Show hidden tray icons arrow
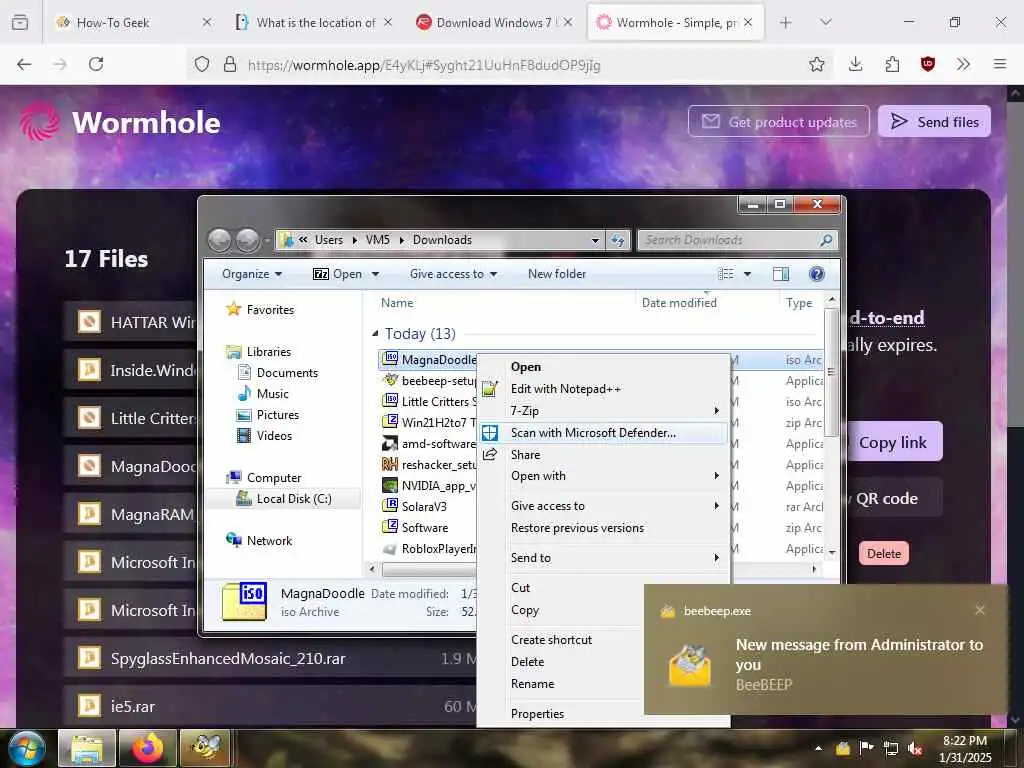1024x768 pixels. [x=818, y=748]
